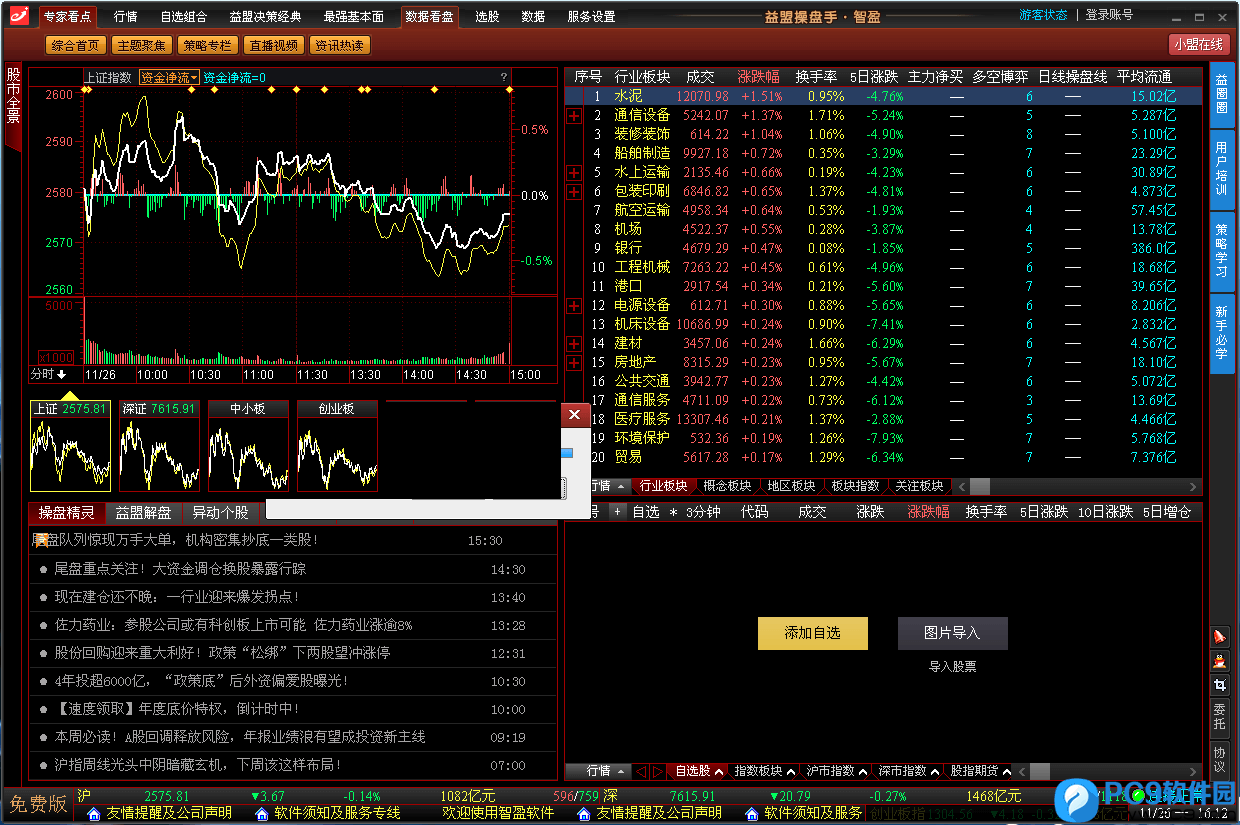1240x825 pixels.
Task: Expand the 自选股 tab arrow
Action: pos(719,771)
